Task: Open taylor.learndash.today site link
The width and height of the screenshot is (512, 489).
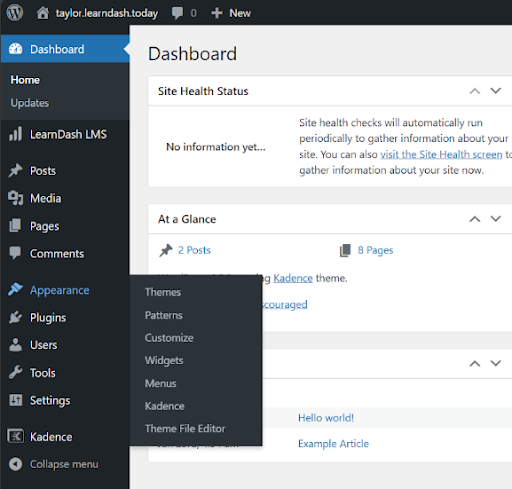Action: click(107, 13)
